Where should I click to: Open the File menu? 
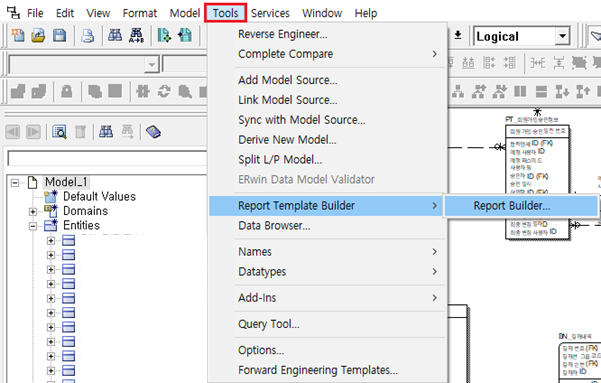coord(35,13)
